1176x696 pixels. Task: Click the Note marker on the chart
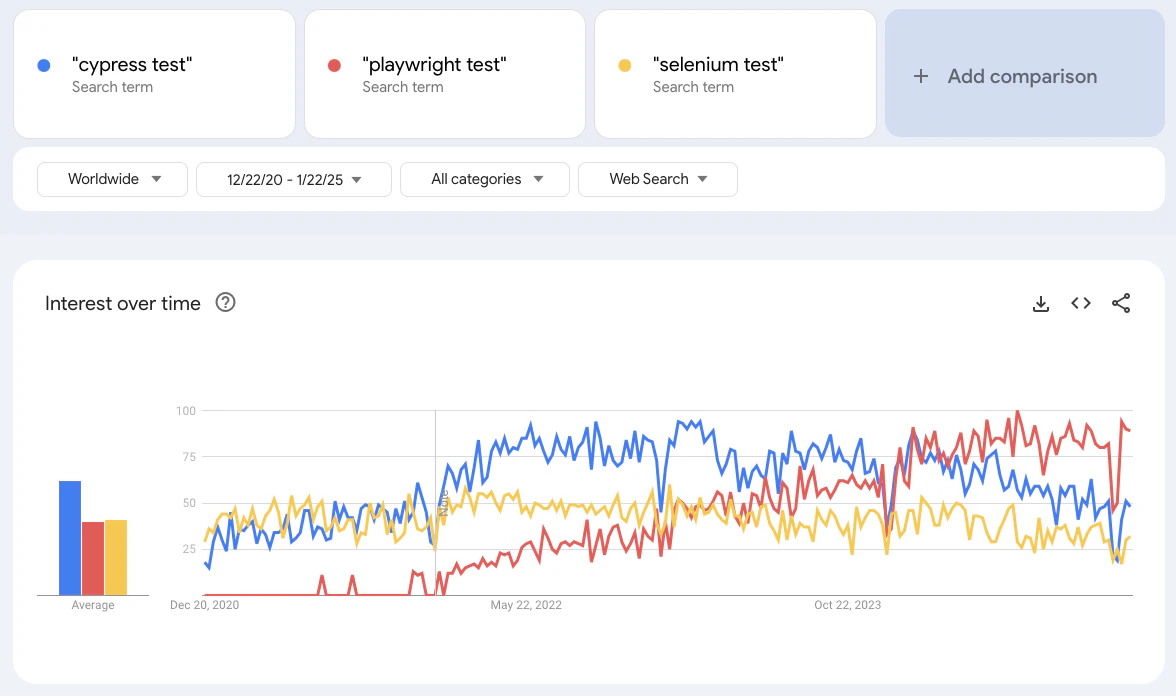tap(443, 503)
